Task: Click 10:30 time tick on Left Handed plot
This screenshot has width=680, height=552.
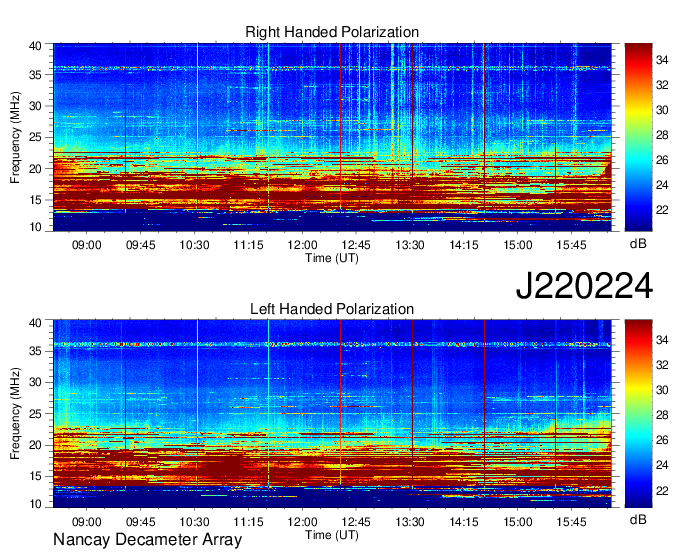Action: coord(194,522)
